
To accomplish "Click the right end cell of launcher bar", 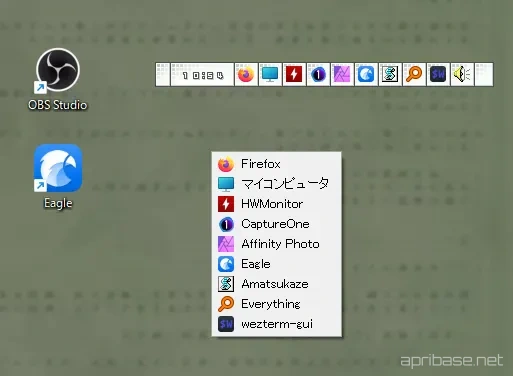I will click(x=484, y=74).
